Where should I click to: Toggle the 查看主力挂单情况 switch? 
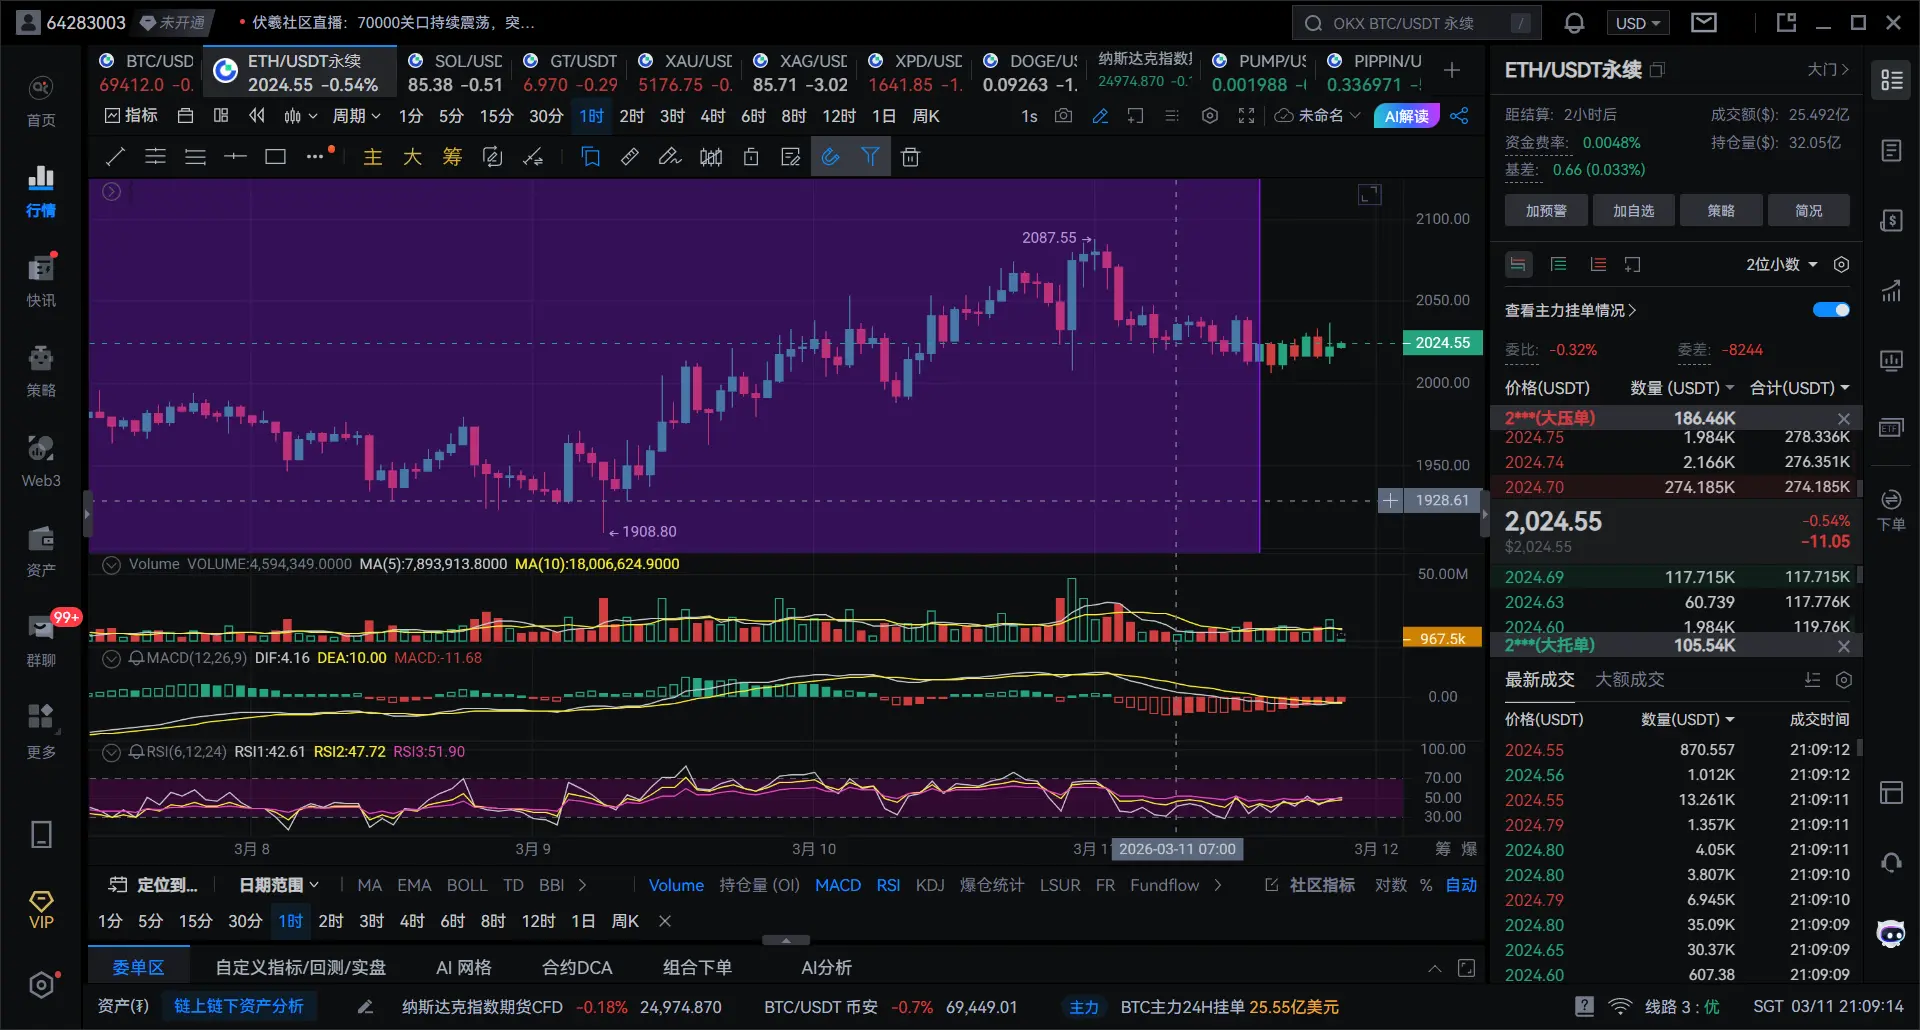pyautogui.click(x=1831, y=310)
